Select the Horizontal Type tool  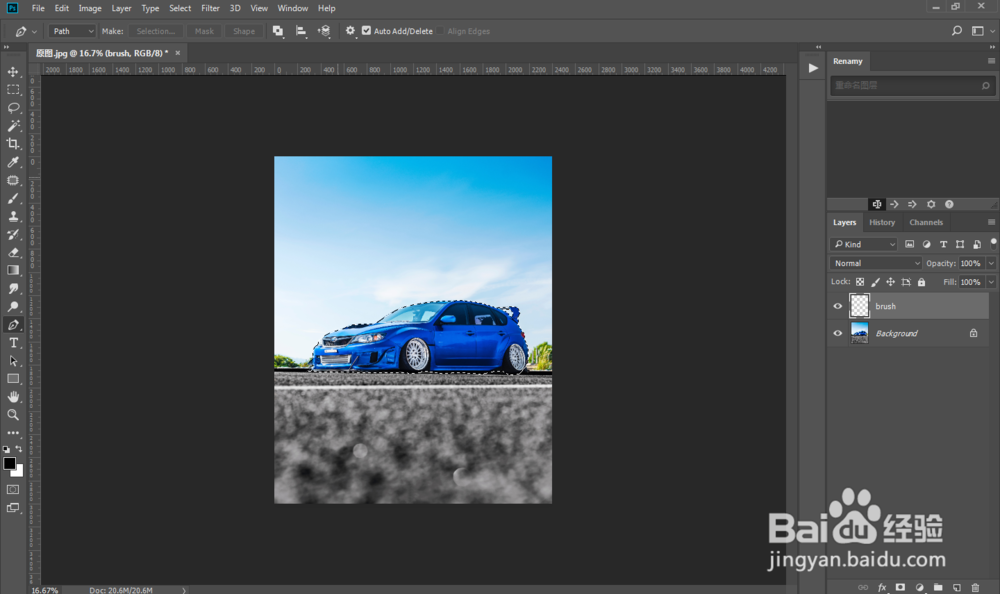(x=13, y=343)
